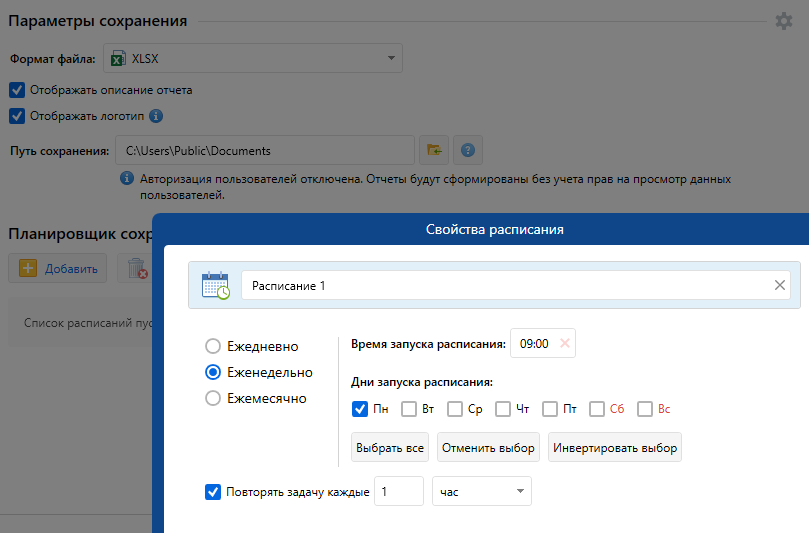Click the info icon beside authorization notice
This screenshot has width=809, height=533.
click(127, 179)
